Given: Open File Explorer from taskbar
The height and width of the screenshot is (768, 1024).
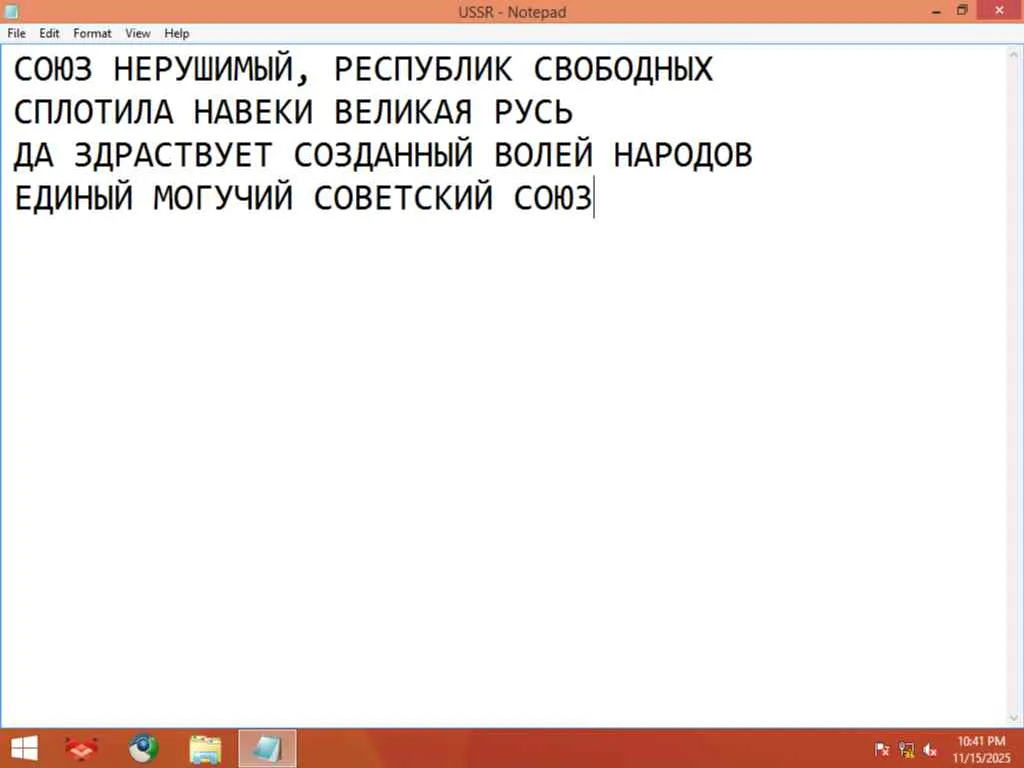Looking at the screenshot, I should click(x=205, y=749).
